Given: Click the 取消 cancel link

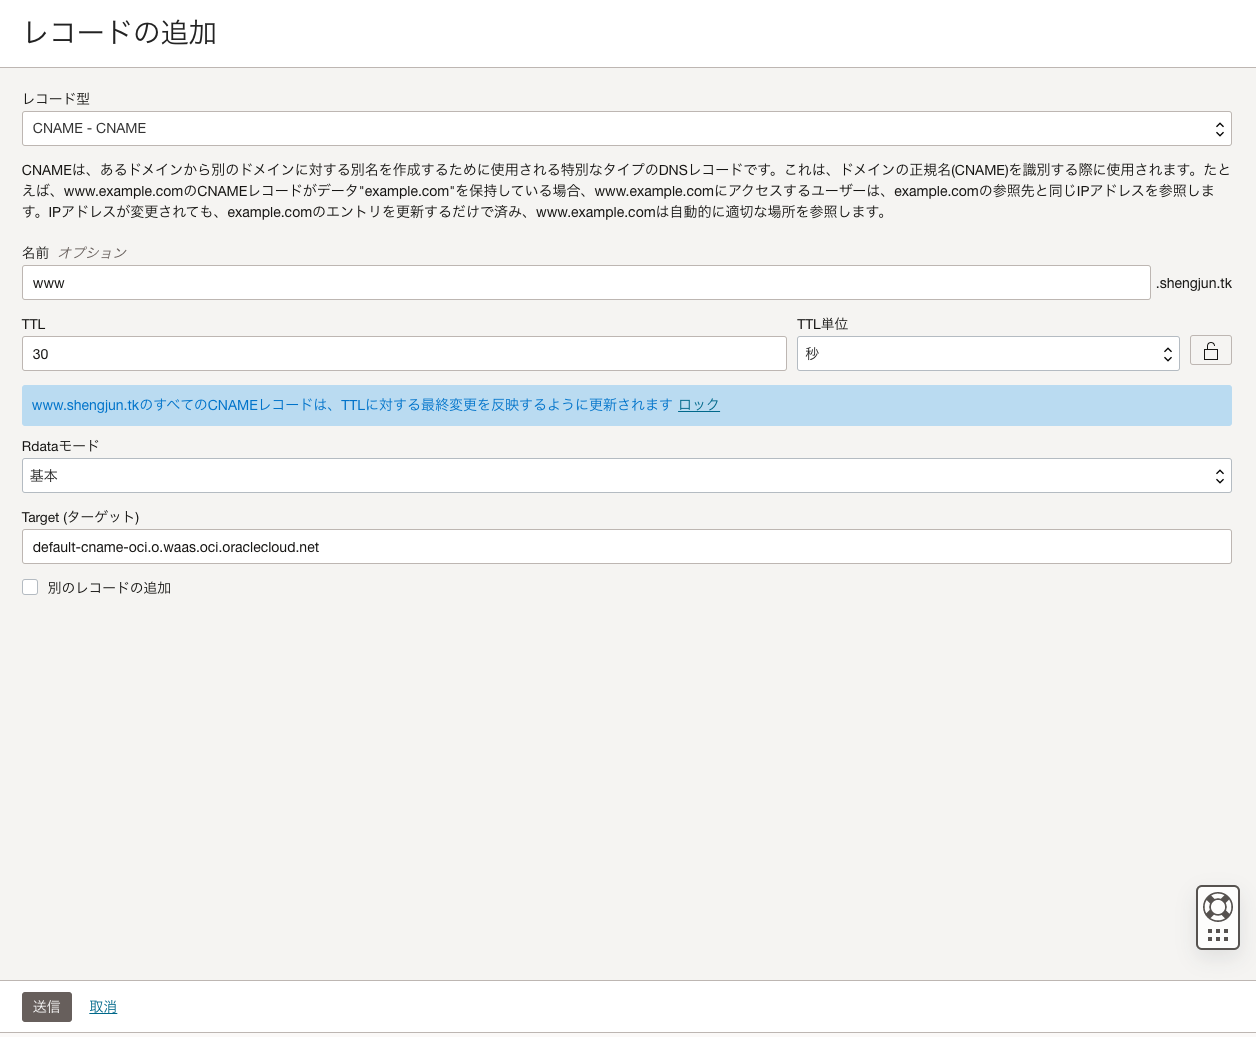Looking at the screenshot, I should pyautogui.click(x=103, y=1006).
